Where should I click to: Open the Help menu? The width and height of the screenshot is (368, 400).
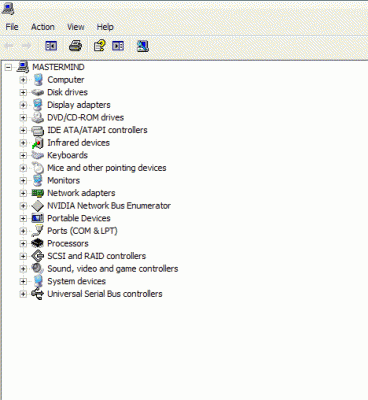tap(105, 27)
